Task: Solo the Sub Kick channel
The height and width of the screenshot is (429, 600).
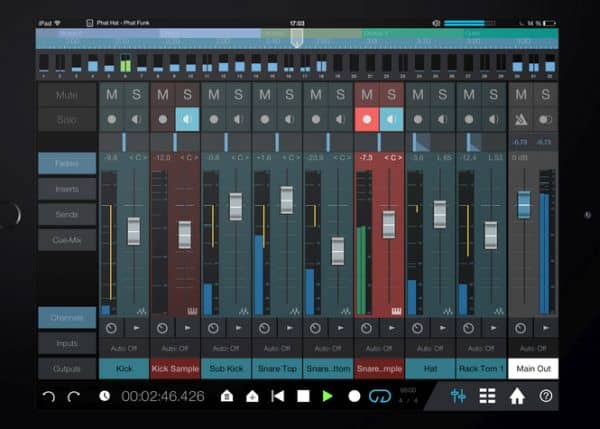Action: click(x=238, y=95)
